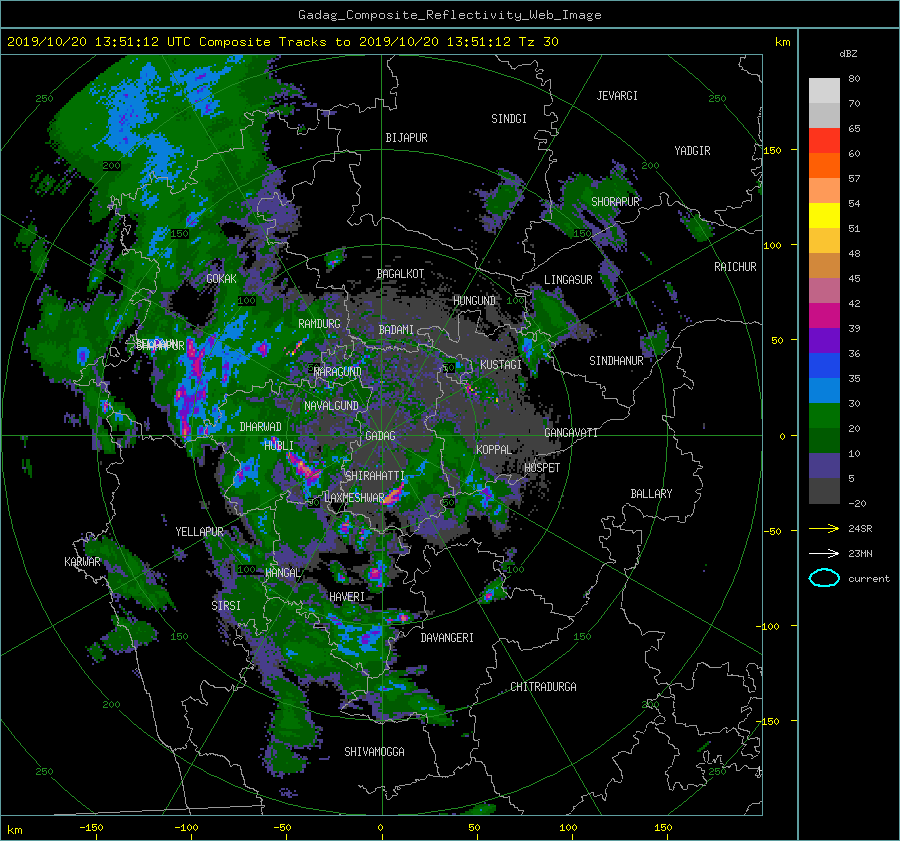Image resolution: width=900 pixels, height=841 pixels.
Task: Click the LAXMESHWAR city label
Action: (x=354, y=498)
